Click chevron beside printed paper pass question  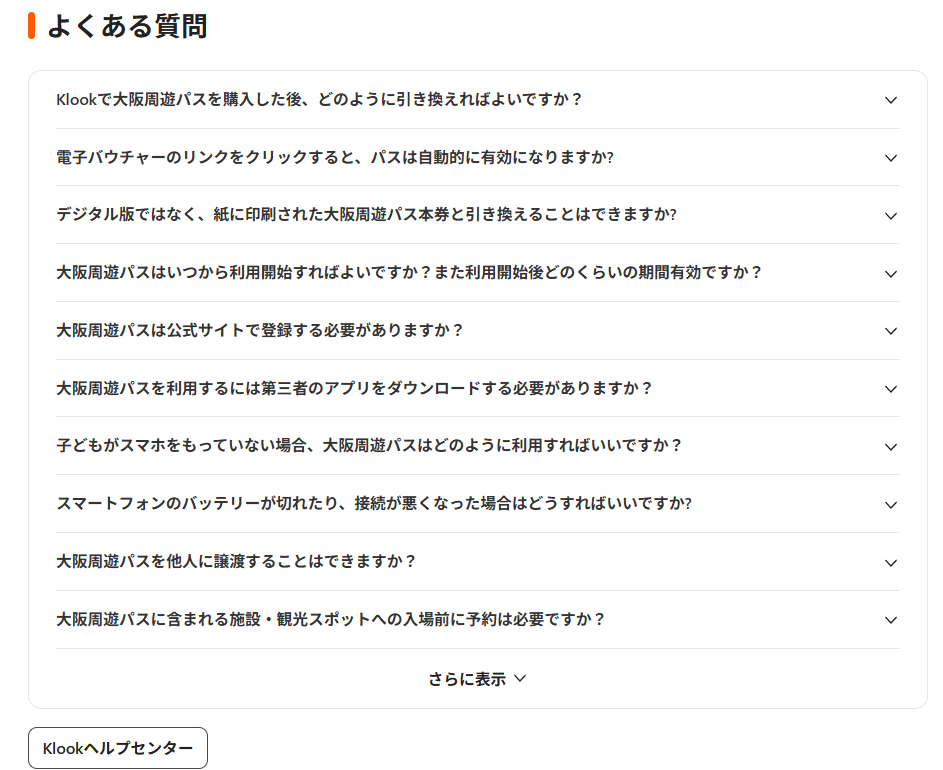click(x=891, y=216)
